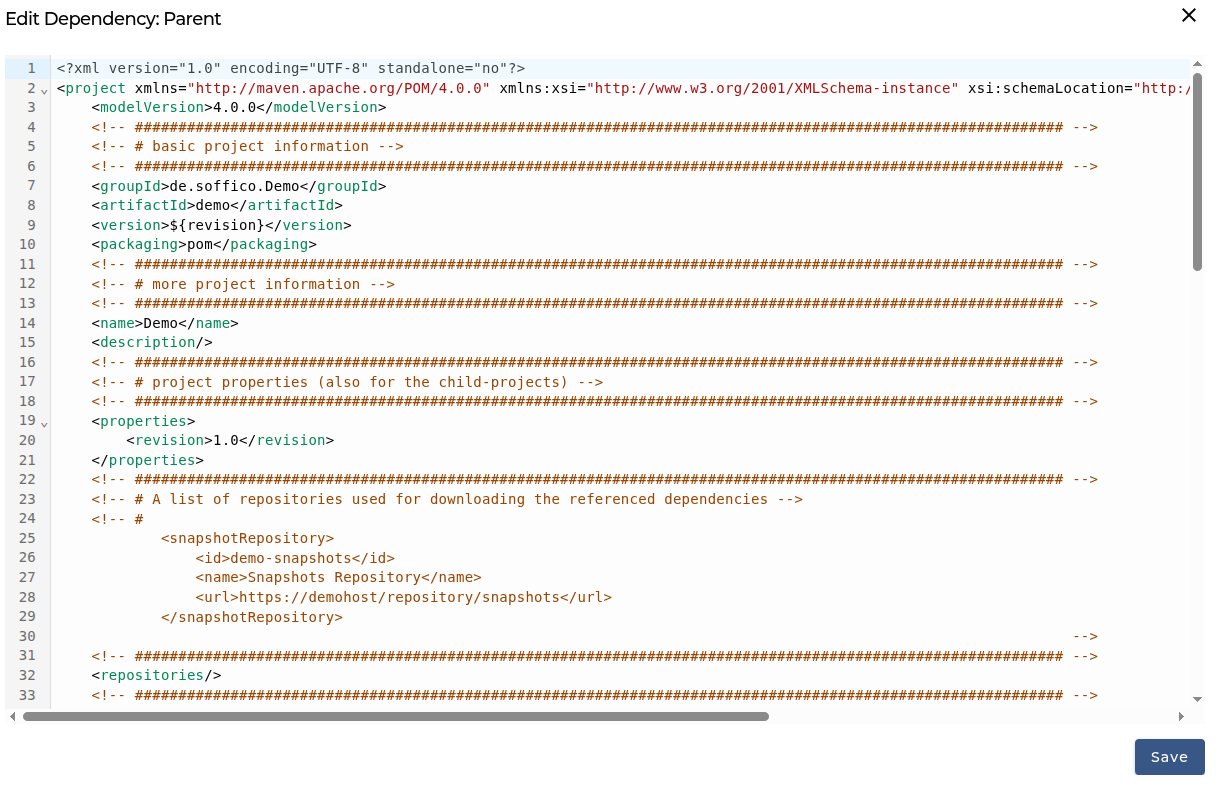
Task: Click the XMLSchema-instance URL string
Action: click(x=773, y=88)
